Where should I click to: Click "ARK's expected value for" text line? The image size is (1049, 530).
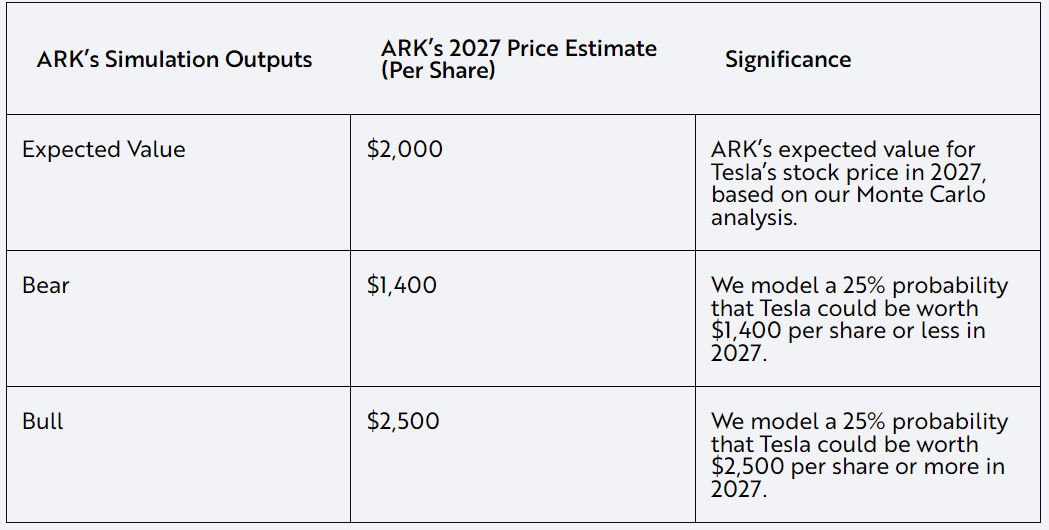pos(843,149)
